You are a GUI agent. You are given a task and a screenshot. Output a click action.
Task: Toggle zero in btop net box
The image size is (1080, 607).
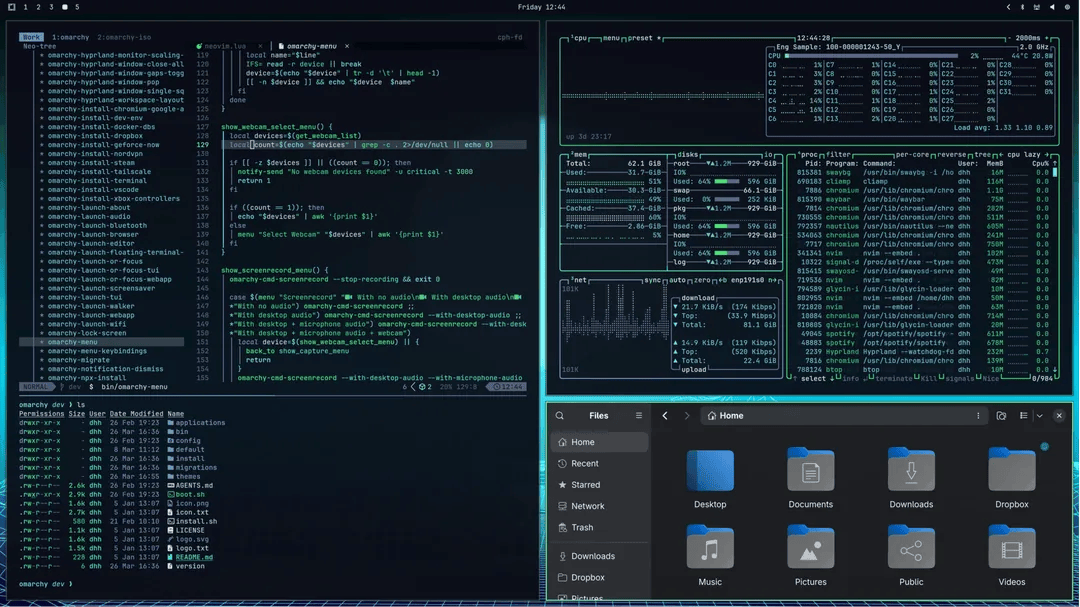click(702, 280)
